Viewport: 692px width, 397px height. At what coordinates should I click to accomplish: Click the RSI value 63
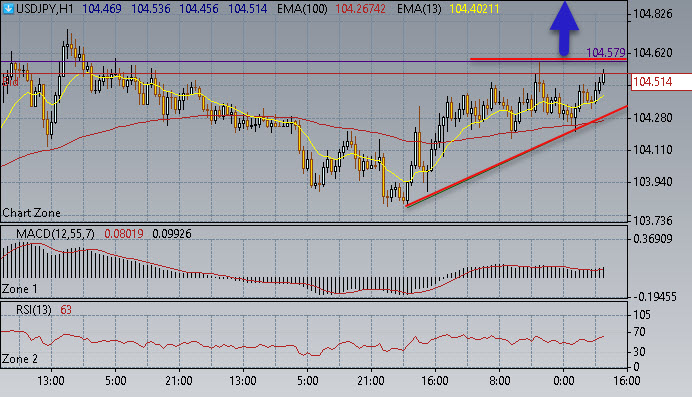tap(66, 310)
